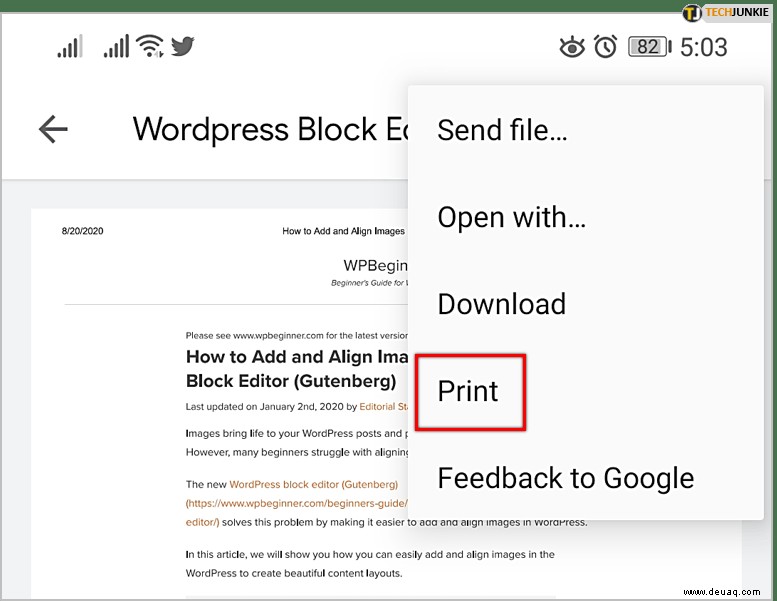Tap the Twitter bird notification icon
This screenshot has width=777, height=601.
pyautogui.click(x=182, y=47)
